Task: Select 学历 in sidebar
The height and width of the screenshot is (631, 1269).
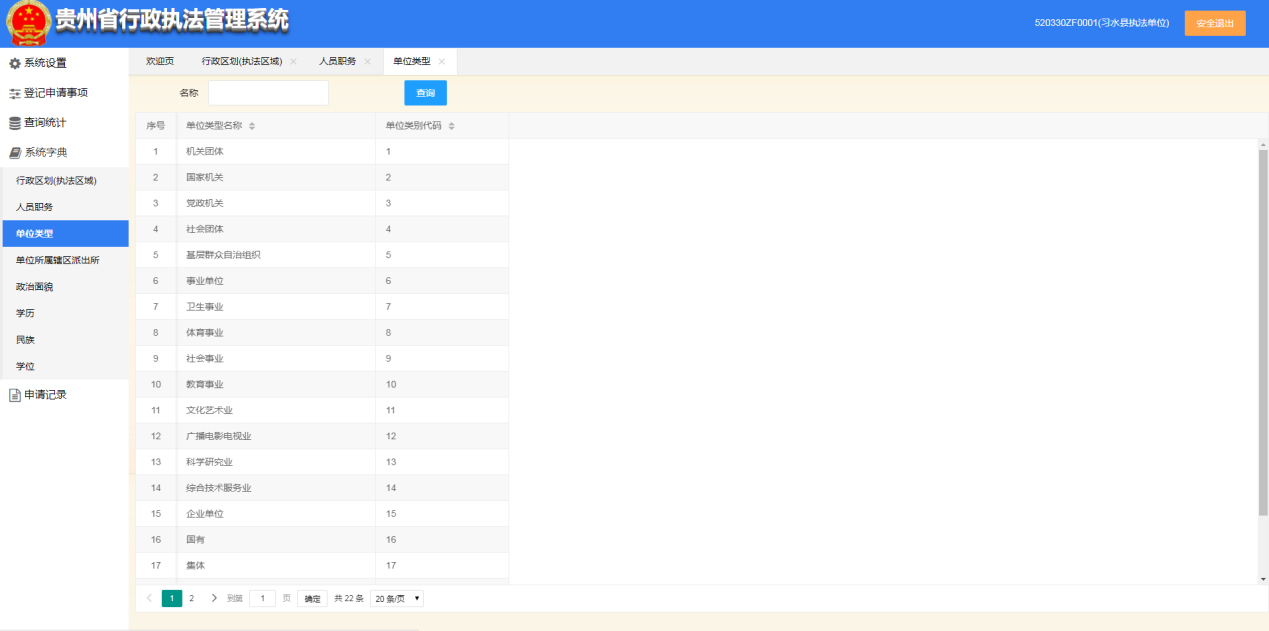Action: point(64,313)
